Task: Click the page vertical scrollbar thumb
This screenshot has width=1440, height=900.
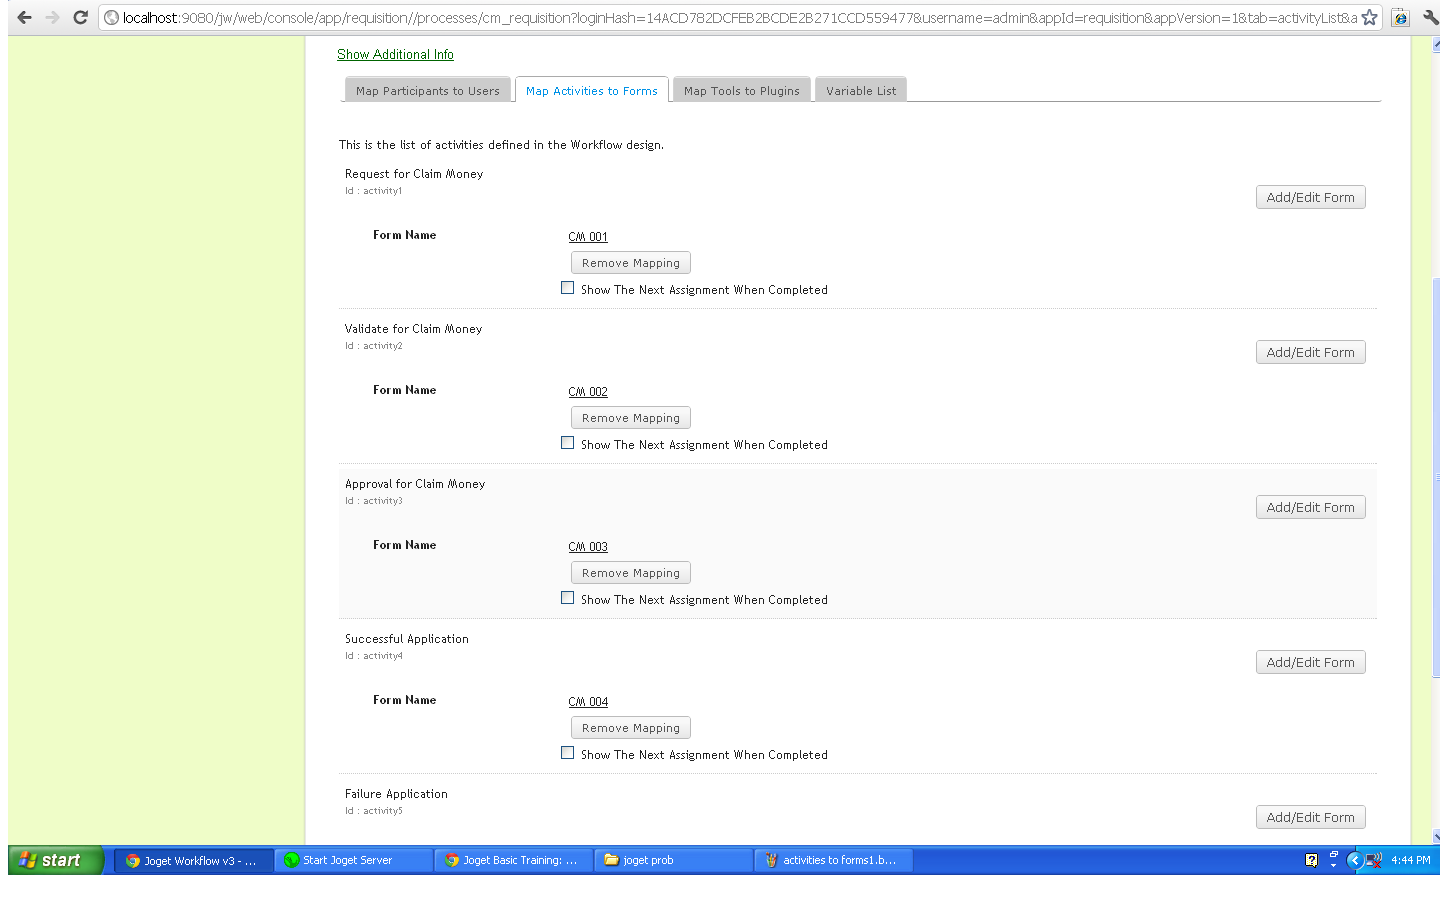Action: coord(1436,478)
